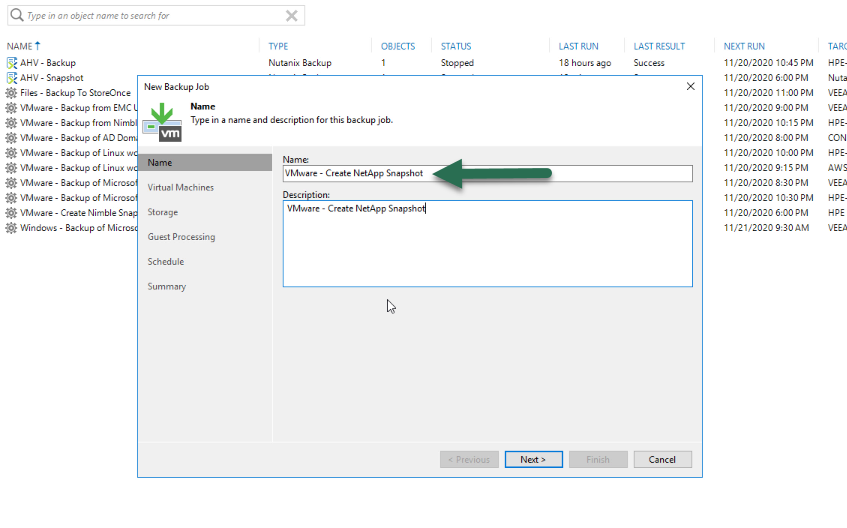Open the Storage wizard step
This screenshot has height=528, width=847.
[163, 212]
